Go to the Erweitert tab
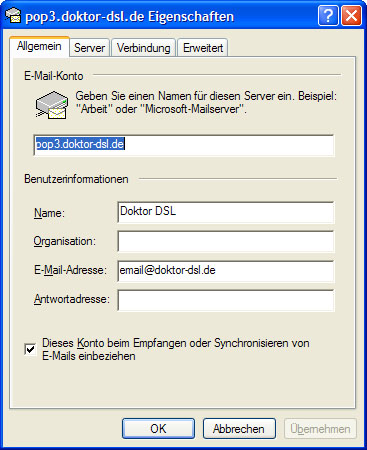Image resolution: width=367 pixels, height=450 pixels. pyautogui.click(x=203, y=48)
